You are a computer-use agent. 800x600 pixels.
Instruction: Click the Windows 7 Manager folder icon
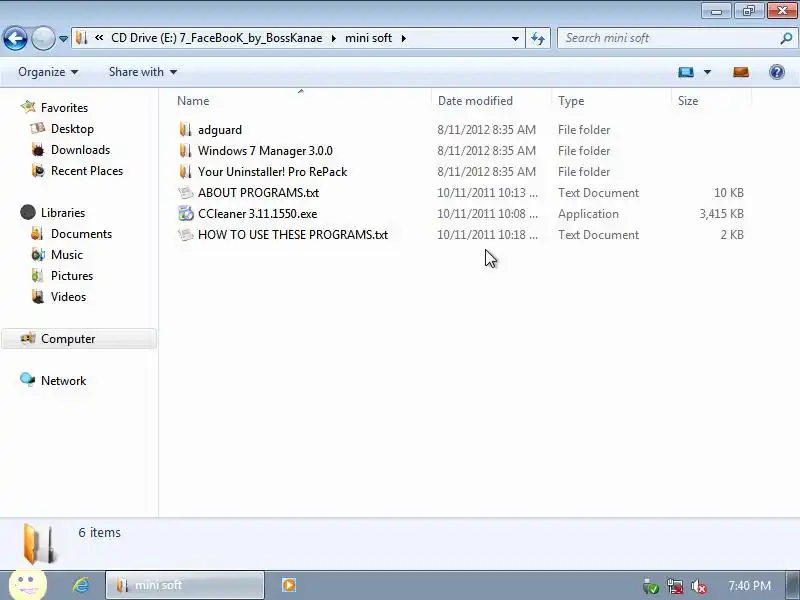click(186, 151)
